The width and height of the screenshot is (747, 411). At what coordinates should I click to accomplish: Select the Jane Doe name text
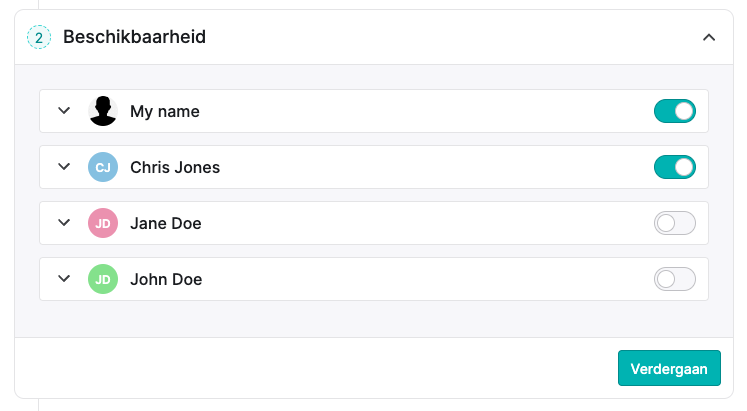(x=166, y=223)
